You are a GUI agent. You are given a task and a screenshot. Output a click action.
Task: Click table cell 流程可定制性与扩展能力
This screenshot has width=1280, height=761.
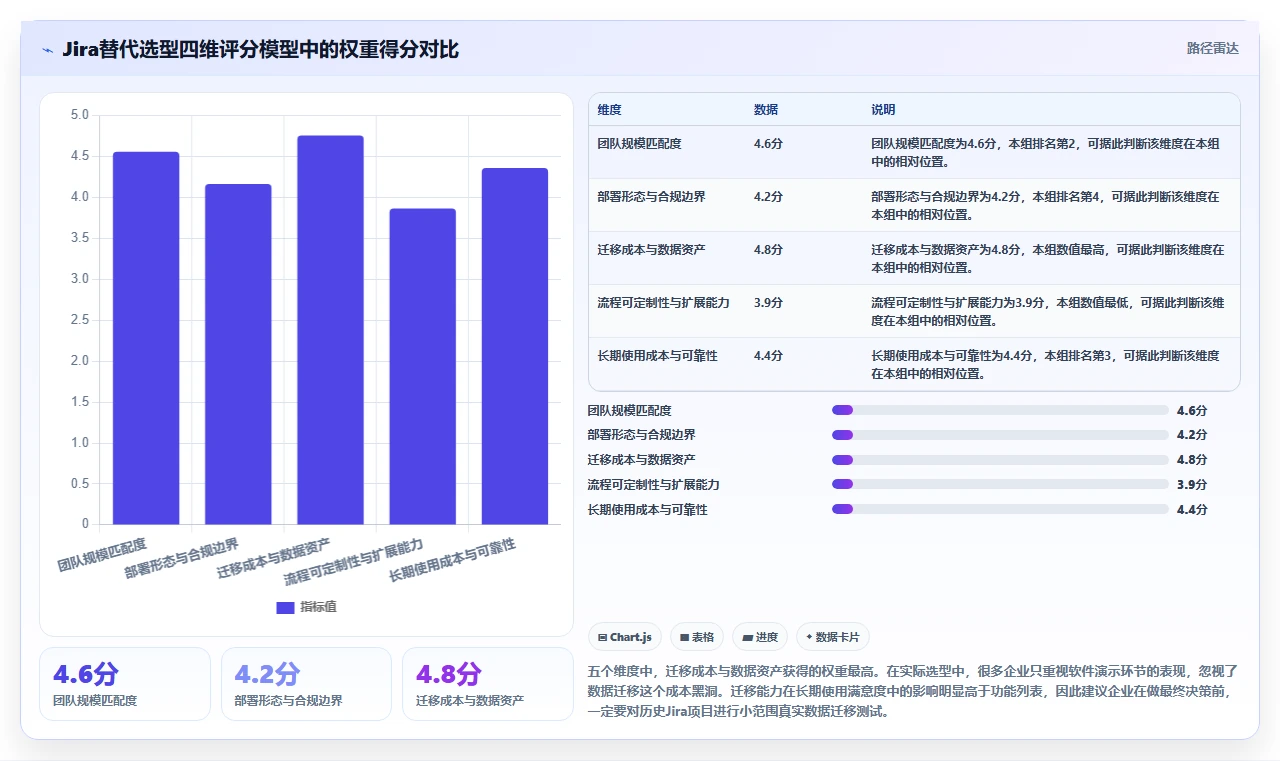click(x=664, y=303)
